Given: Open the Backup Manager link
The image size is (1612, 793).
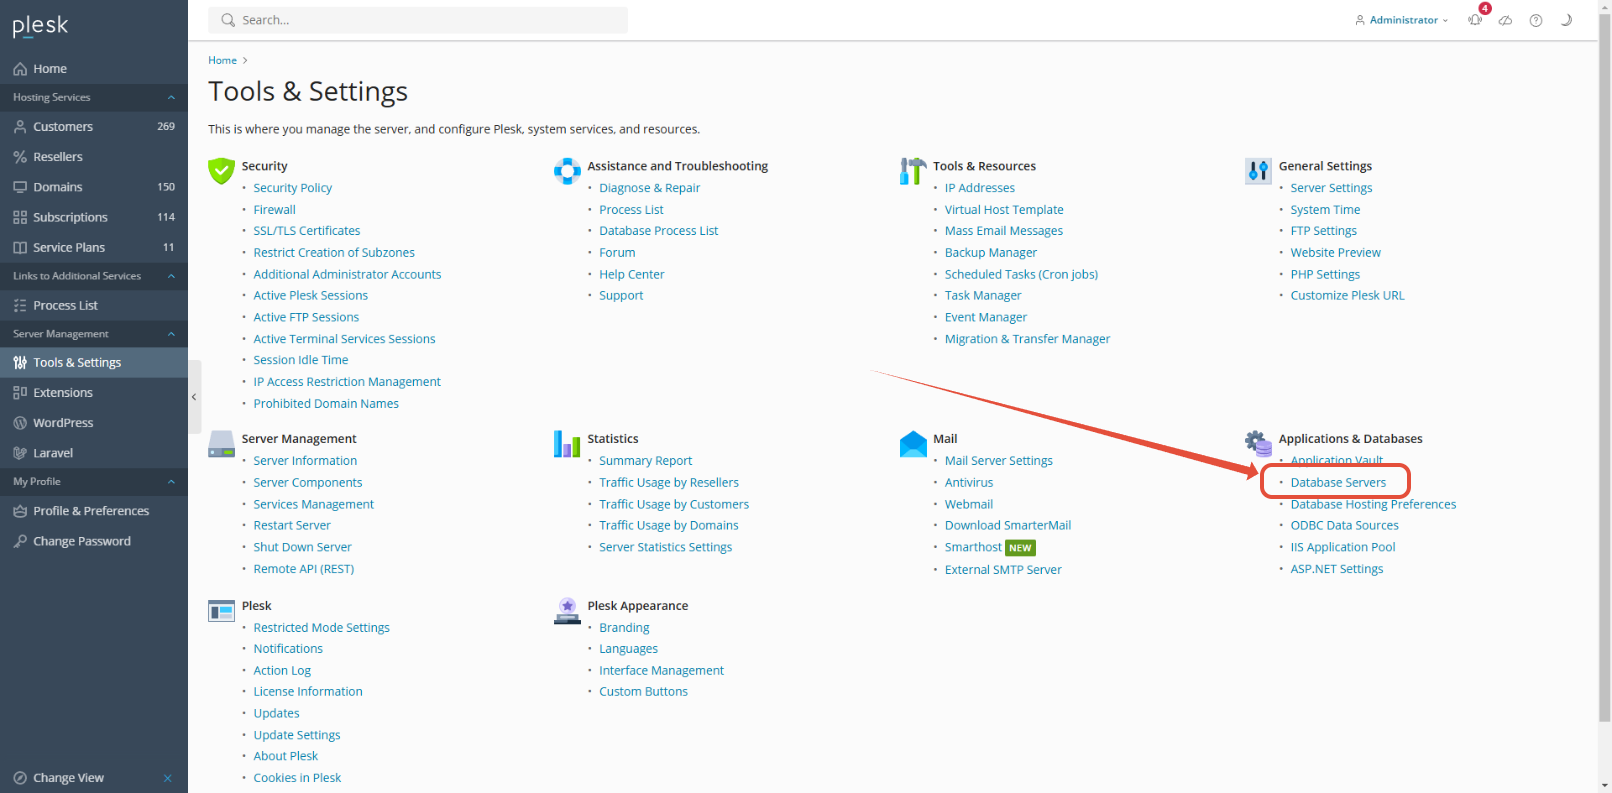Looking at the screenshot, I should [x=991, y=253].
